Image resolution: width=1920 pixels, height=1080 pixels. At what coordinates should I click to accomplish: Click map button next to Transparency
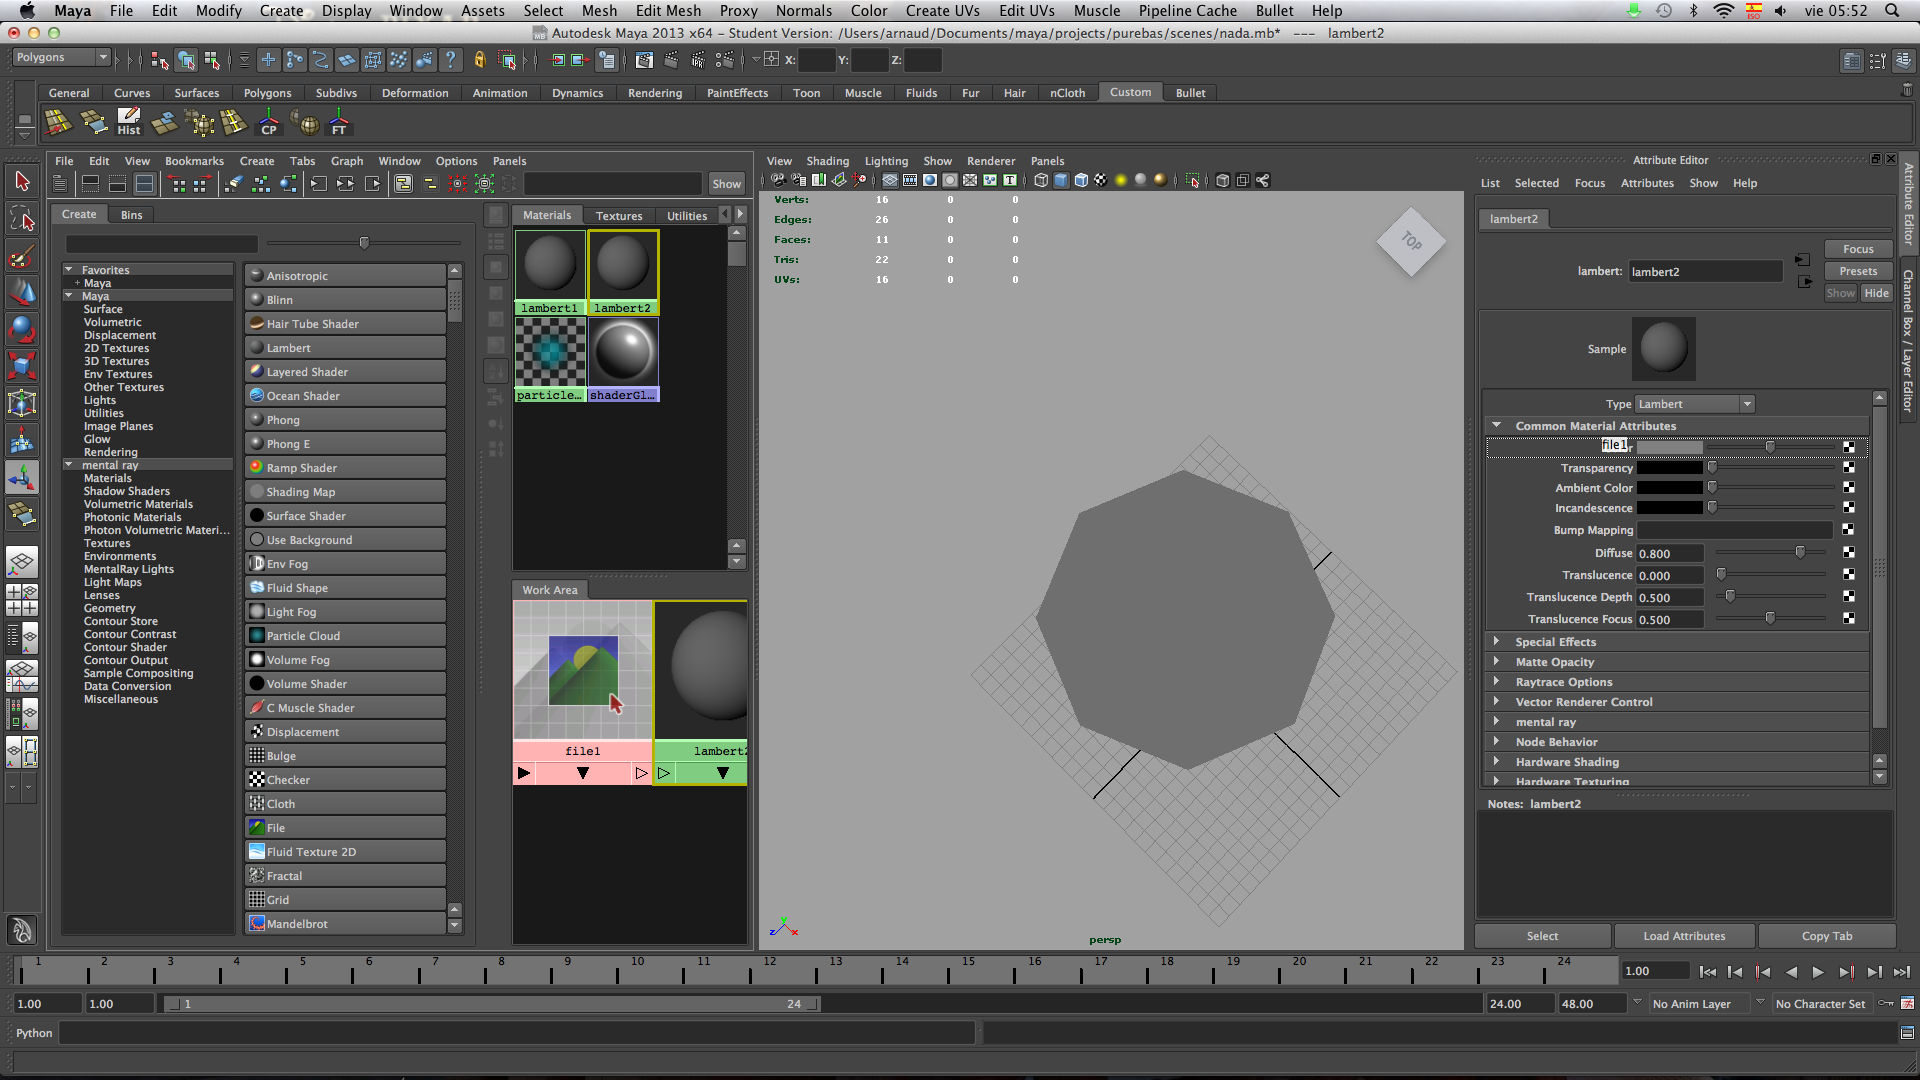click(x=1848, y=468)
